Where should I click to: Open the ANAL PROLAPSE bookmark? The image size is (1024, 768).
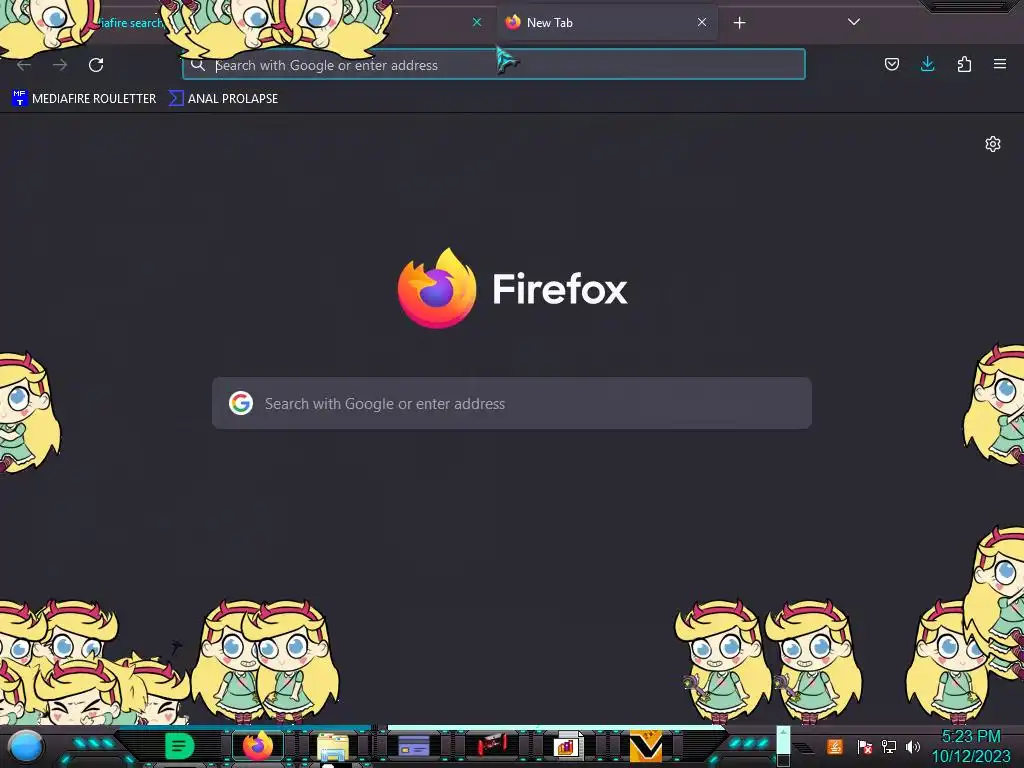223,99
